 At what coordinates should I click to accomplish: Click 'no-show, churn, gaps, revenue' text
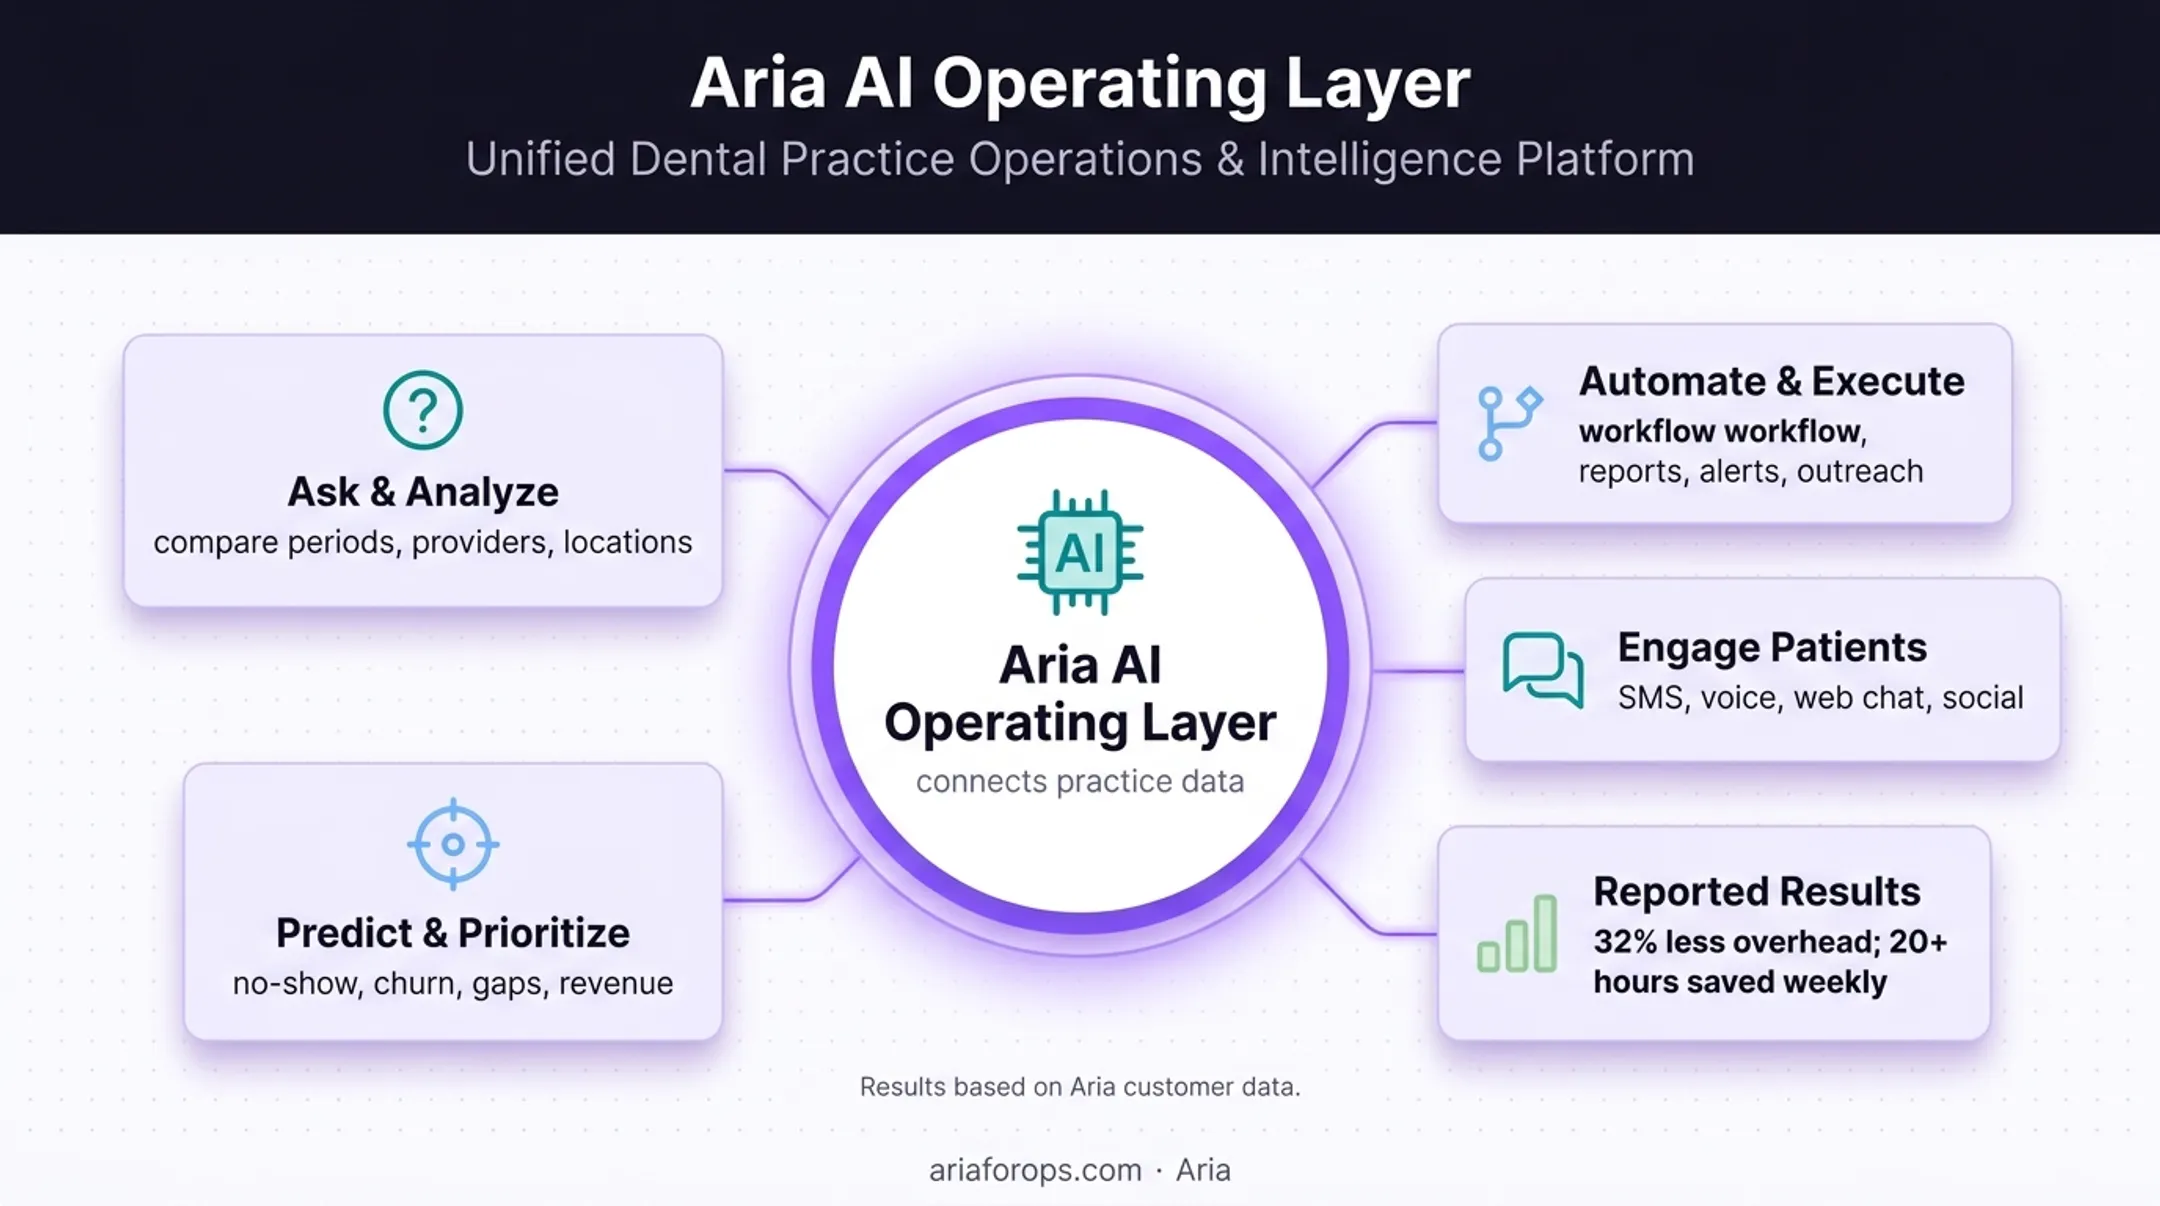coord(453,984)
